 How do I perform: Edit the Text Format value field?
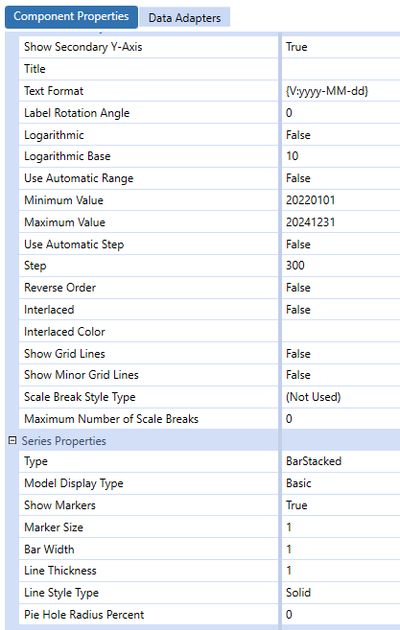click(341, 91)
